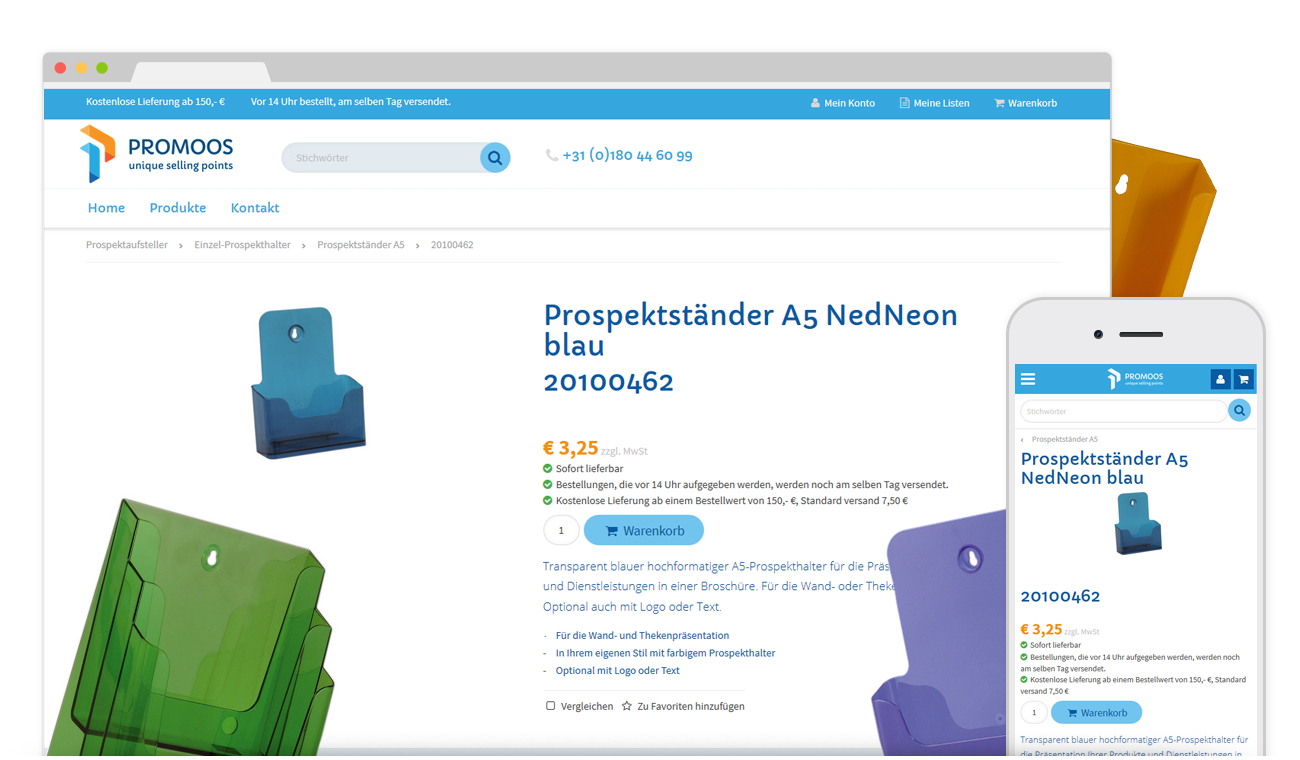Screen dimensions: 1300x760
Task: Open Mein Konto user icon link
Action: point(842,103)
